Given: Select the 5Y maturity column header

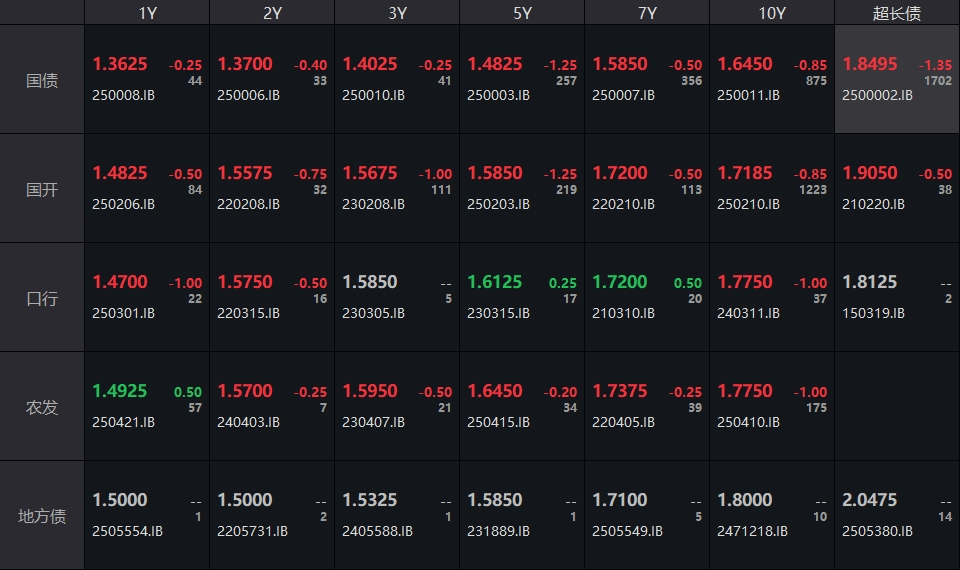Looking at the screenshot, I should 522,13.
